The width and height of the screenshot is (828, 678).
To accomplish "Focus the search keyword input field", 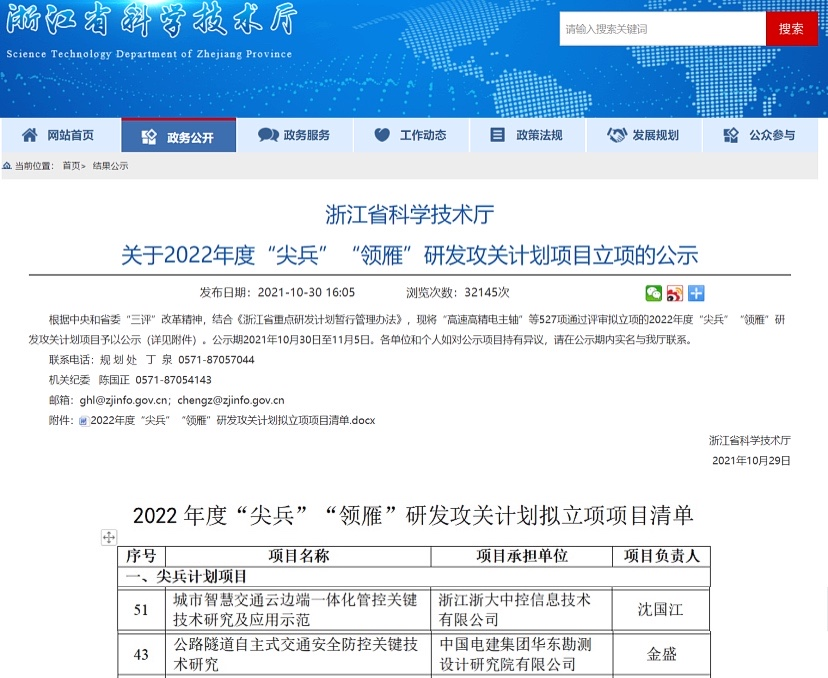I will pos(663,29).
